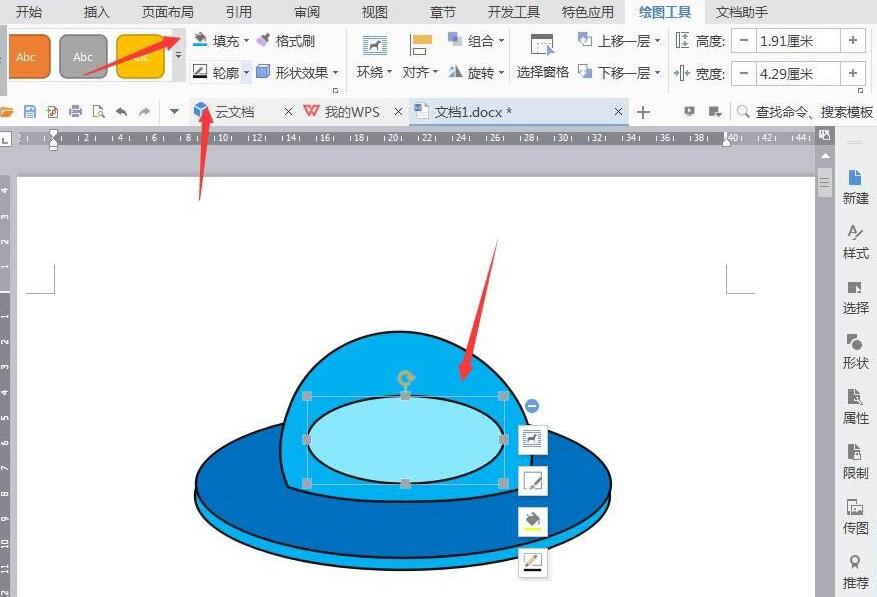Image resolution: width=877 pixels, height=597 pixels.
Task: Click the 宽度 value field 4.29厘米
Action: pos(798,73)
